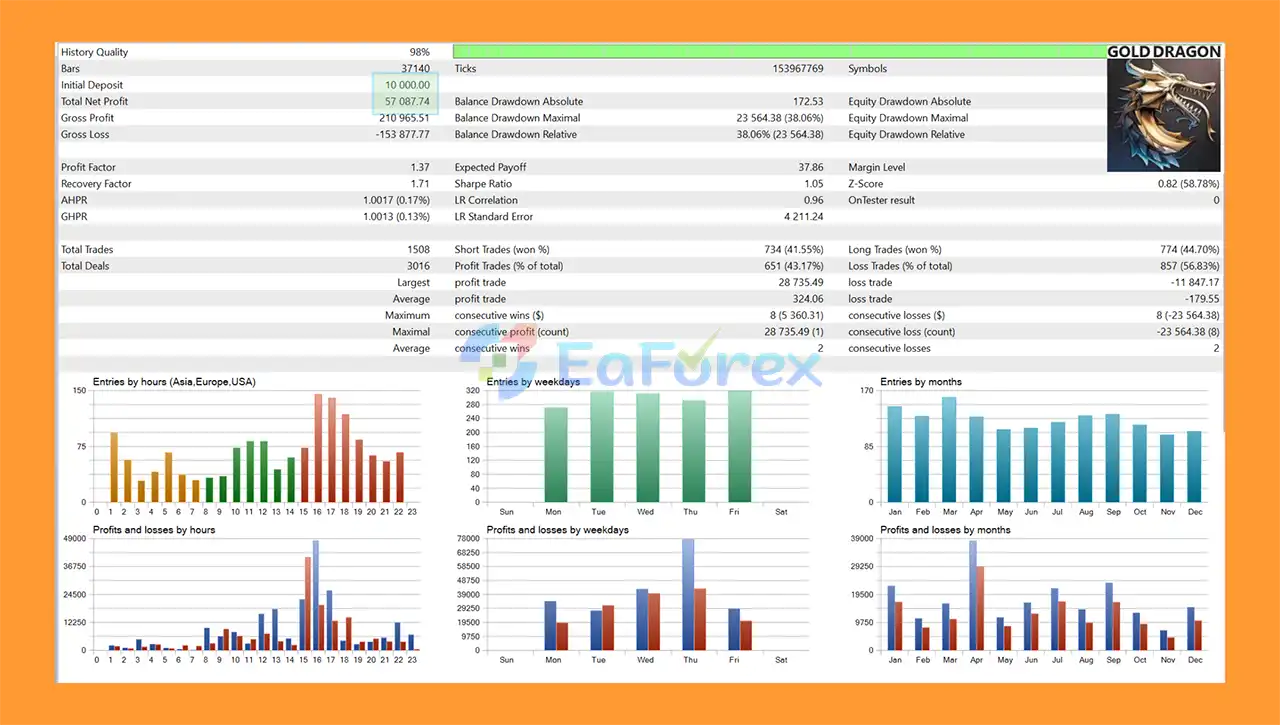The image size is (1280, 725).
Task: Click the Profits and losses by weekdays title
Action: [558, 529]
